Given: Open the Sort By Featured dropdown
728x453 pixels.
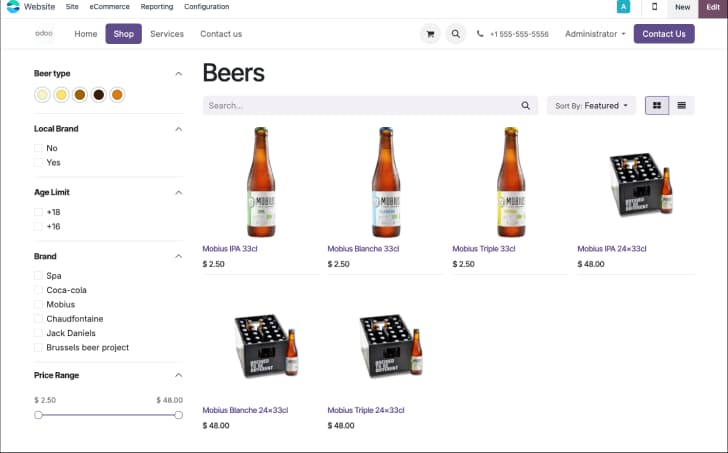Looking at the screenshot, I should (x=591, y=105).
